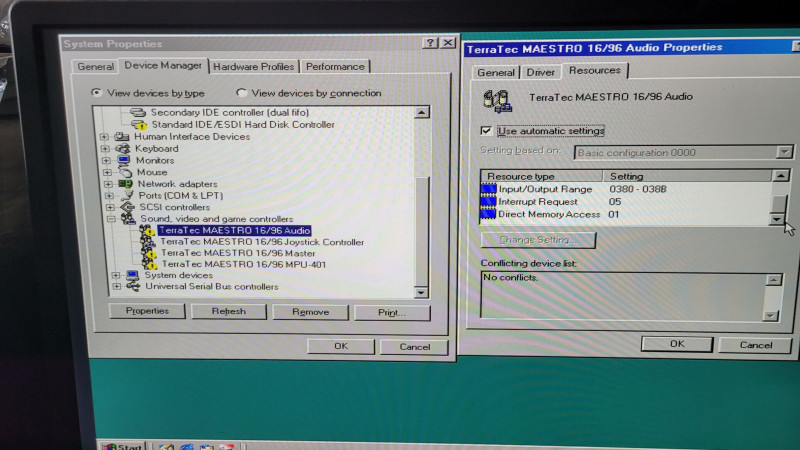Collapse Sound, video and game controllers node
This screenshot has width=800, height=450.
point(111,219)
